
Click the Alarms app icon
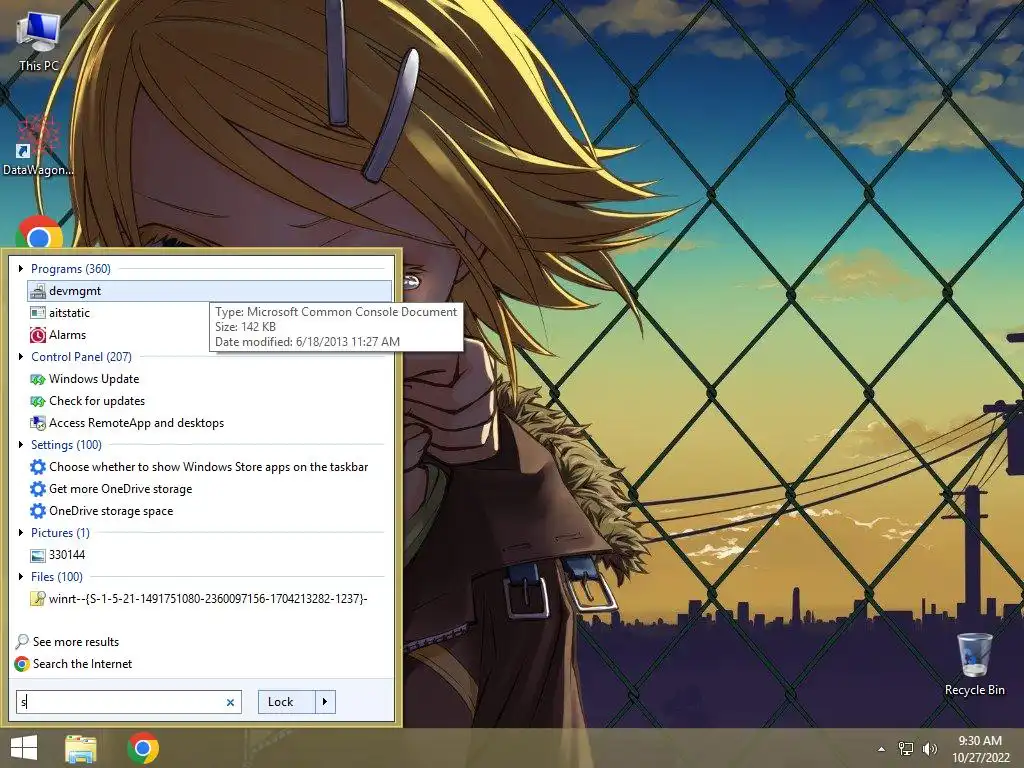click(38, 335)
